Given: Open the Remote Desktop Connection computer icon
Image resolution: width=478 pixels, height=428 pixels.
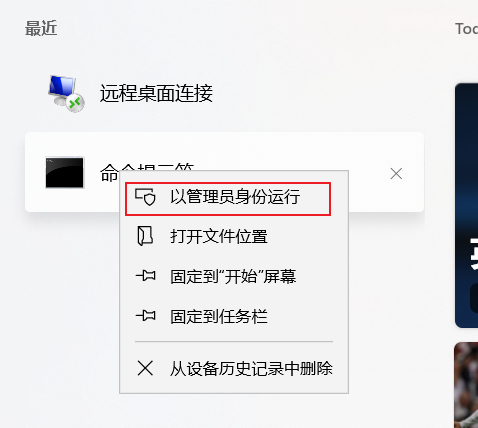Looking at the screenshot, I should (x=66, y=94).
